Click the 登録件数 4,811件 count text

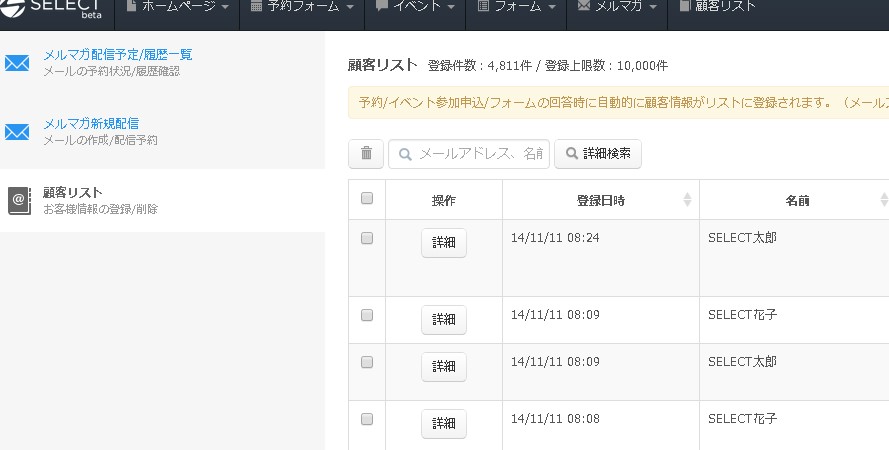480,66
